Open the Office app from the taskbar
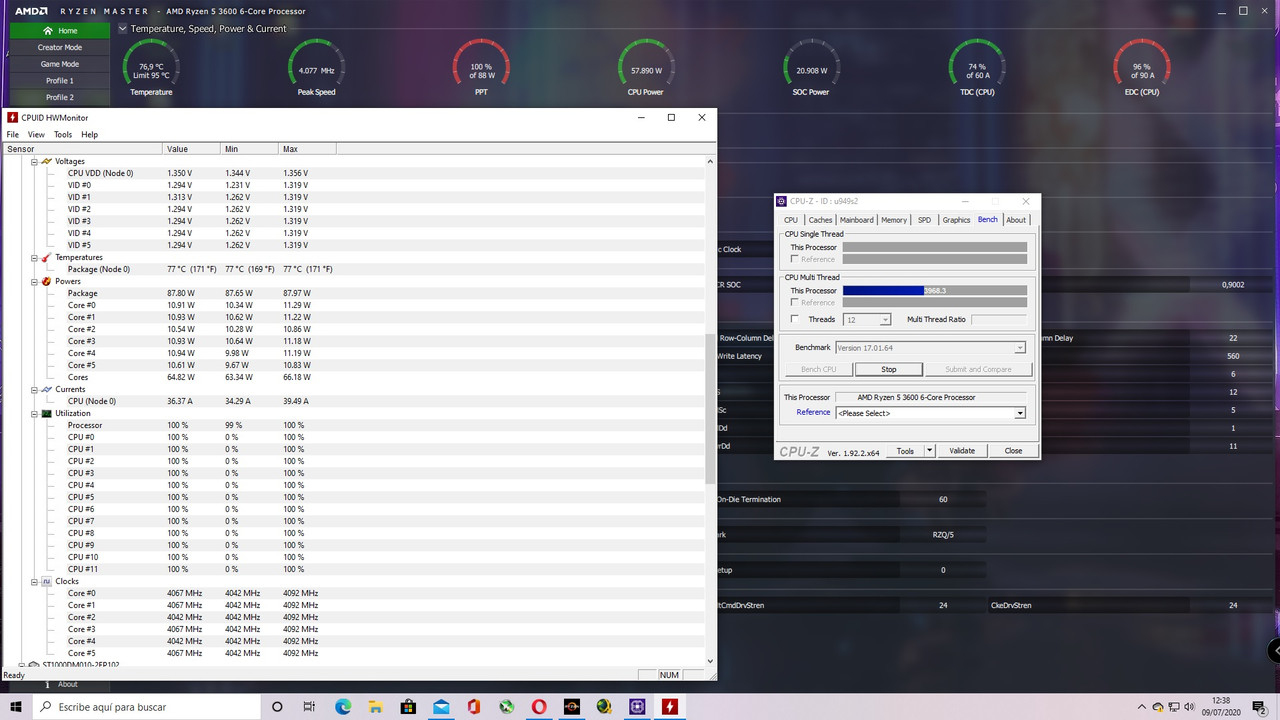 [x=473, y=707]
